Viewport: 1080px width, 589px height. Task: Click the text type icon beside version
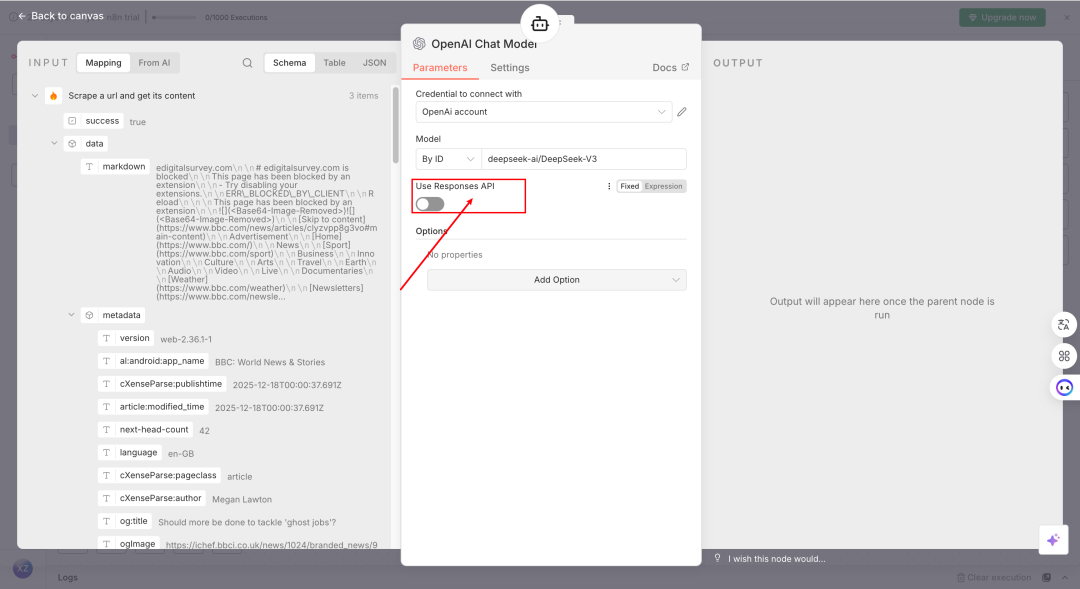107,338
